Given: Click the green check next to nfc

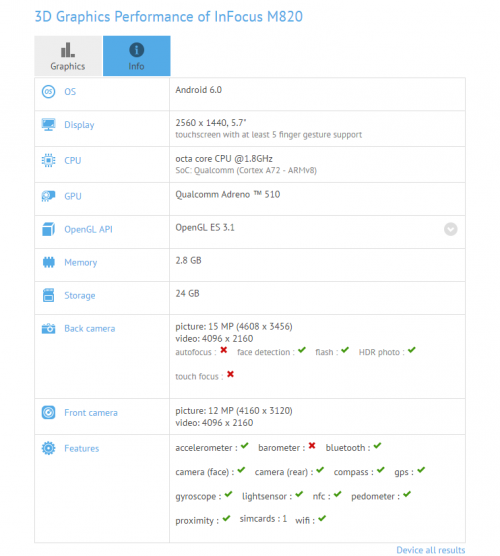Looking at the screenshot, I should (338, 494).
